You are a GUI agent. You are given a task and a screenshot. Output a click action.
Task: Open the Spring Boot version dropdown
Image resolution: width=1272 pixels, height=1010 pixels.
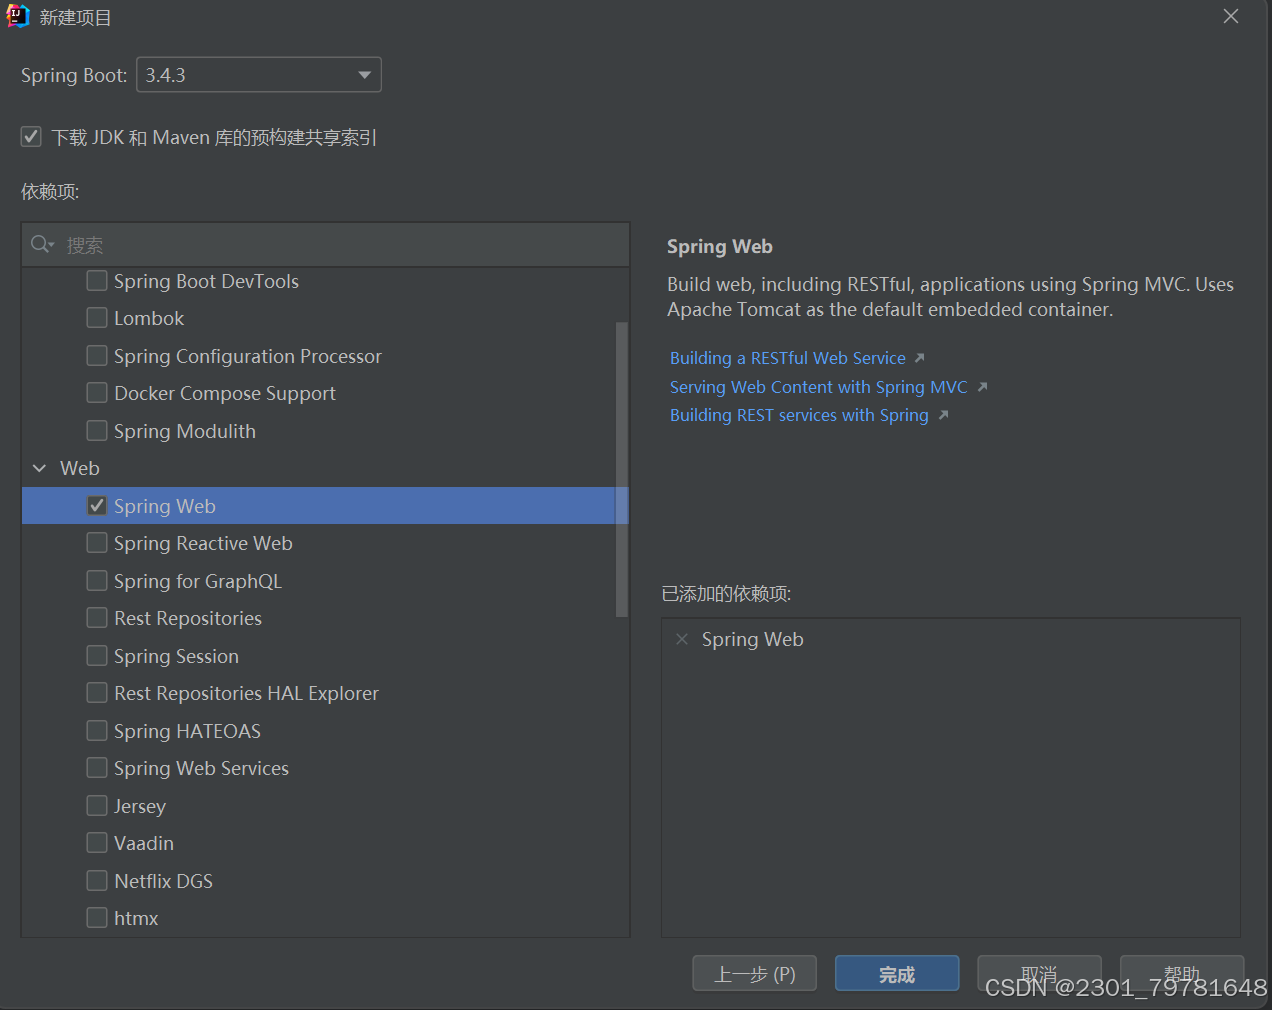(259, 75)
